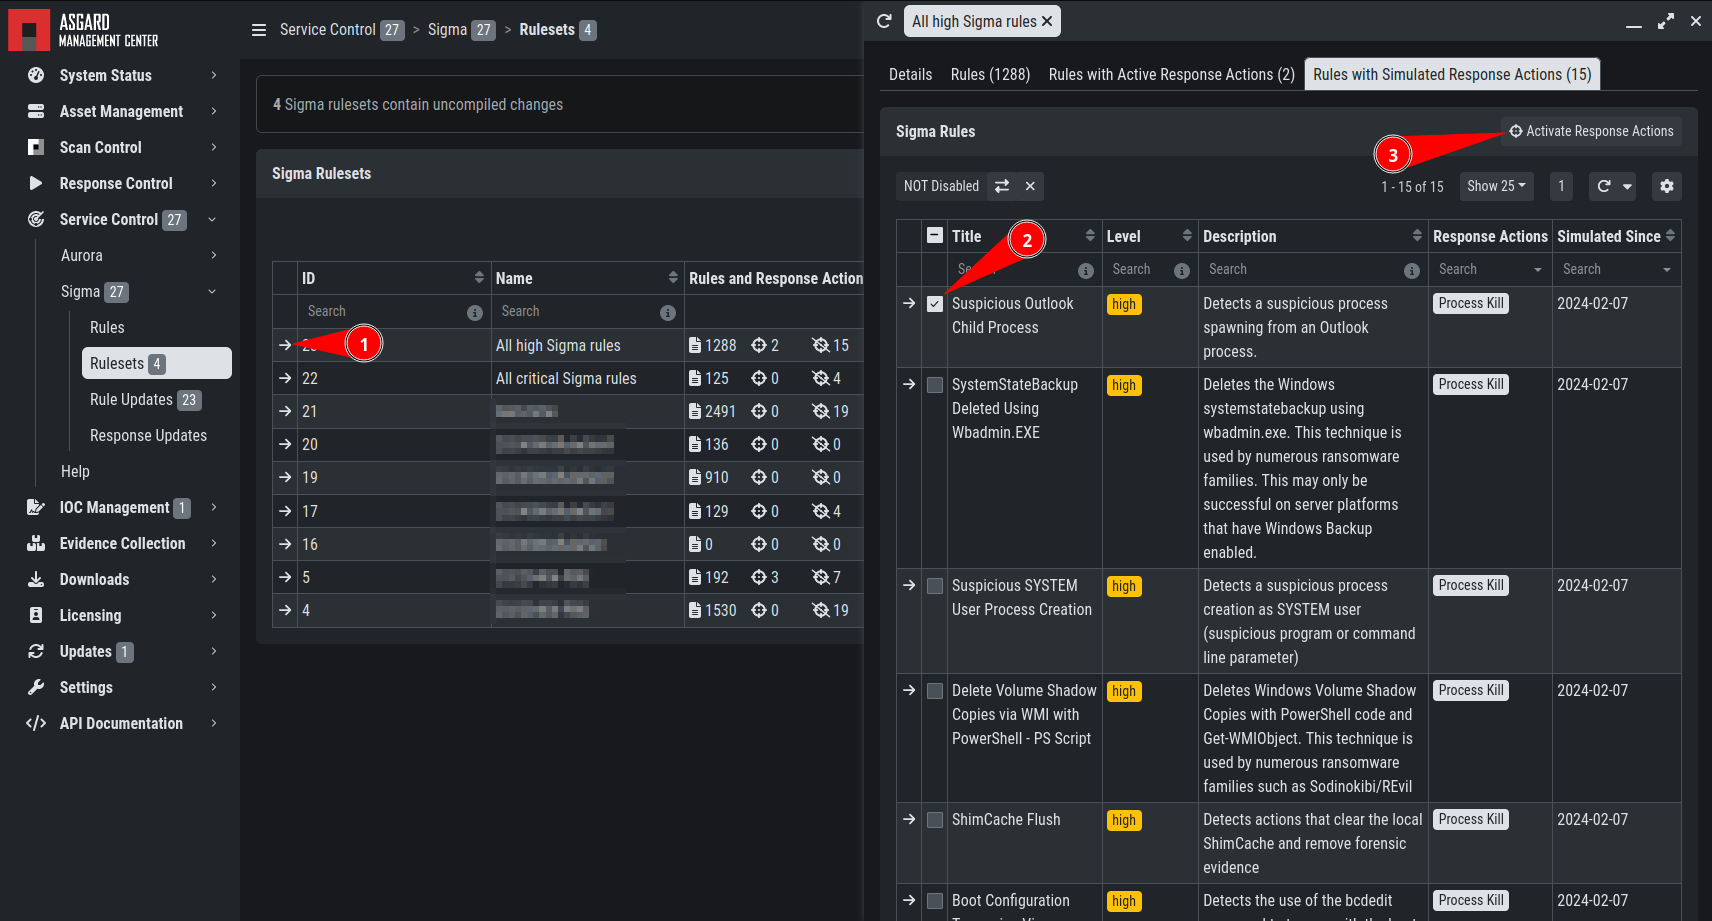Open Rules with Active Response Actions tab

coord(1171,75)
